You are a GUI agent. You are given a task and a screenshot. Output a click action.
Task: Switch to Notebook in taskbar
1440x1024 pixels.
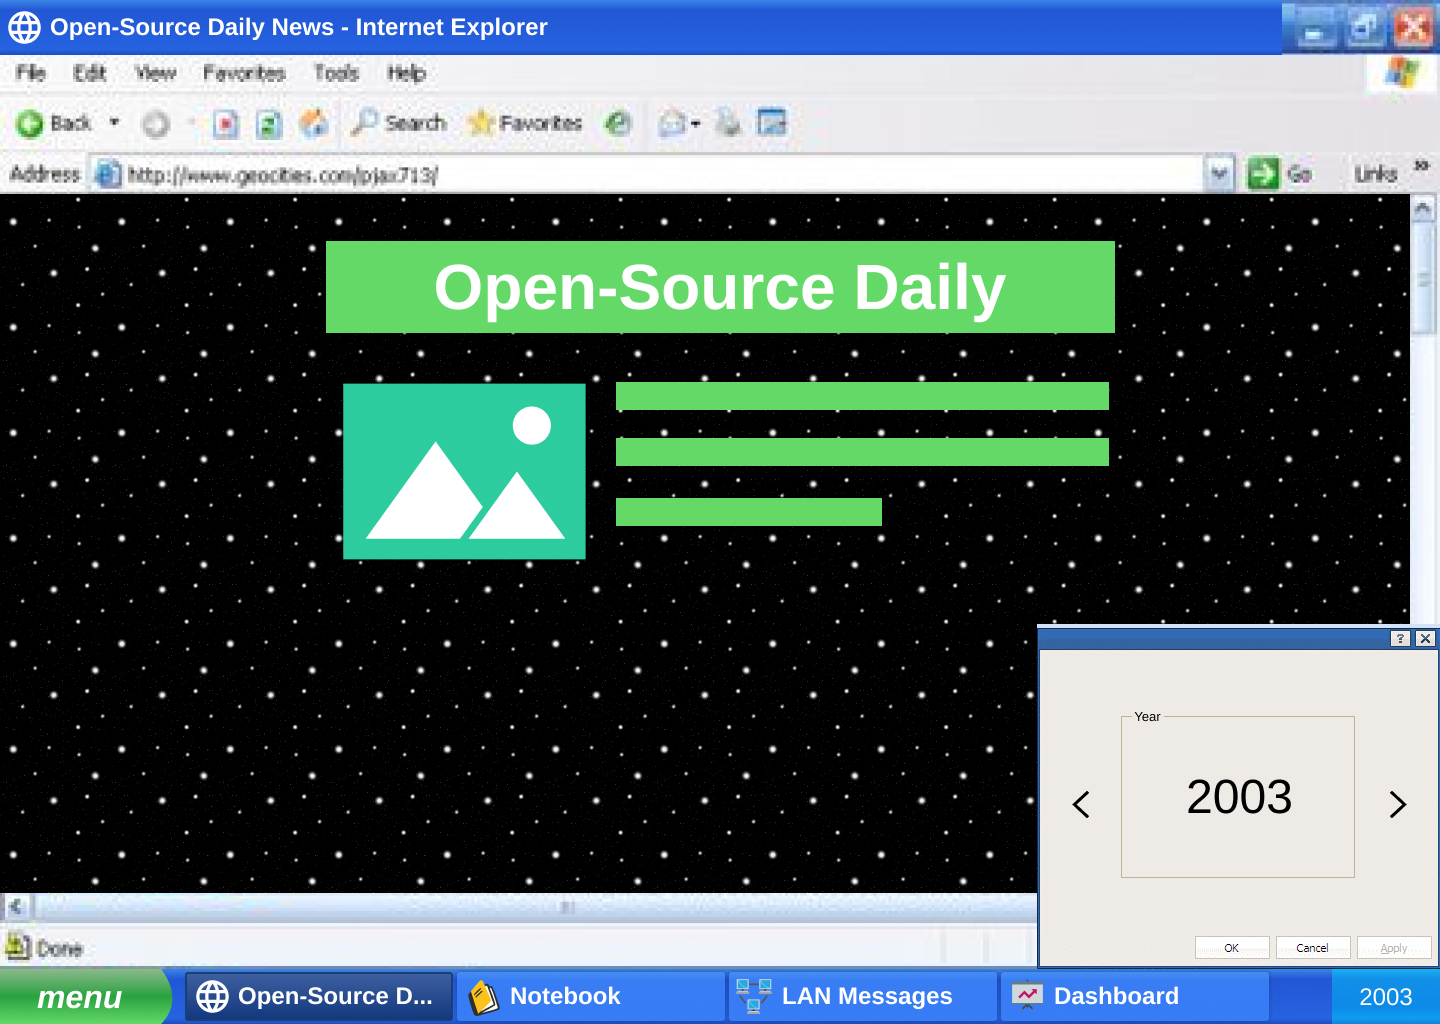(x=591, y=996)
